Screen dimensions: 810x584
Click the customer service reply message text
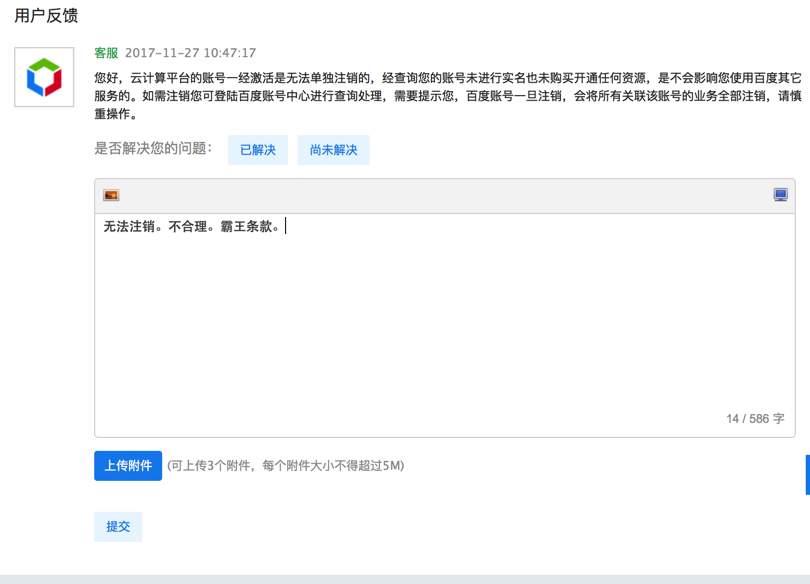pos(447,96)
